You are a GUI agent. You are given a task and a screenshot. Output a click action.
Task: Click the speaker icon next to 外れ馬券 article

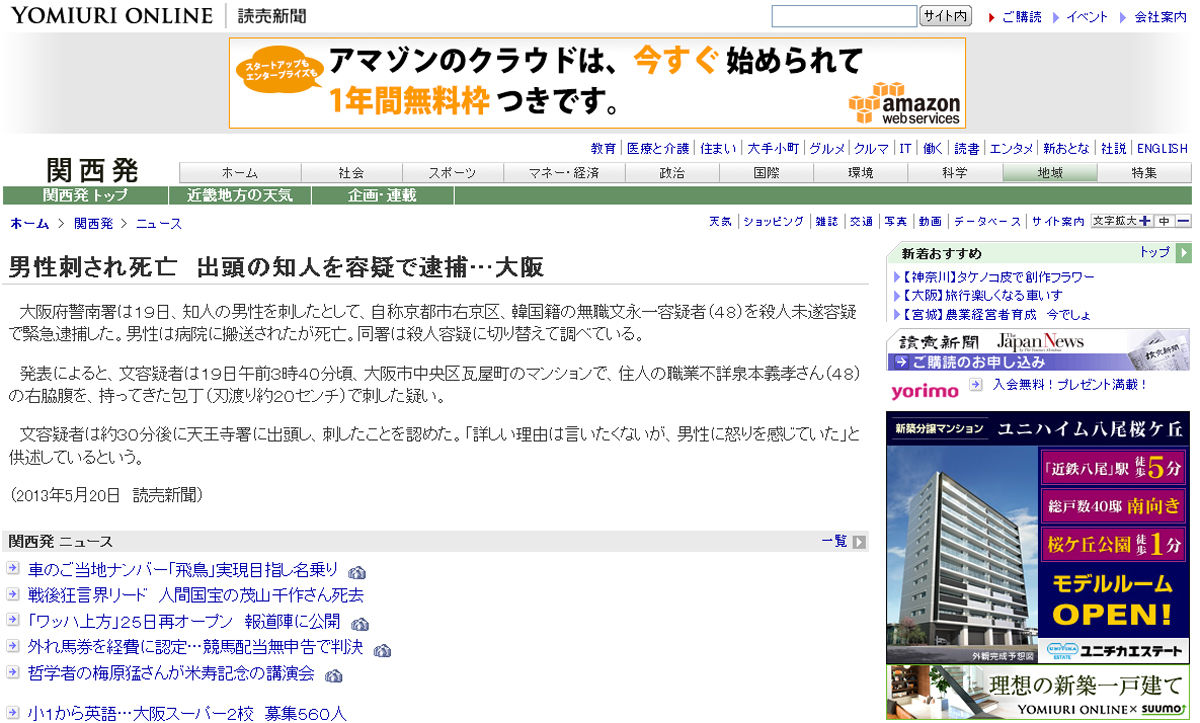point(381,649)
